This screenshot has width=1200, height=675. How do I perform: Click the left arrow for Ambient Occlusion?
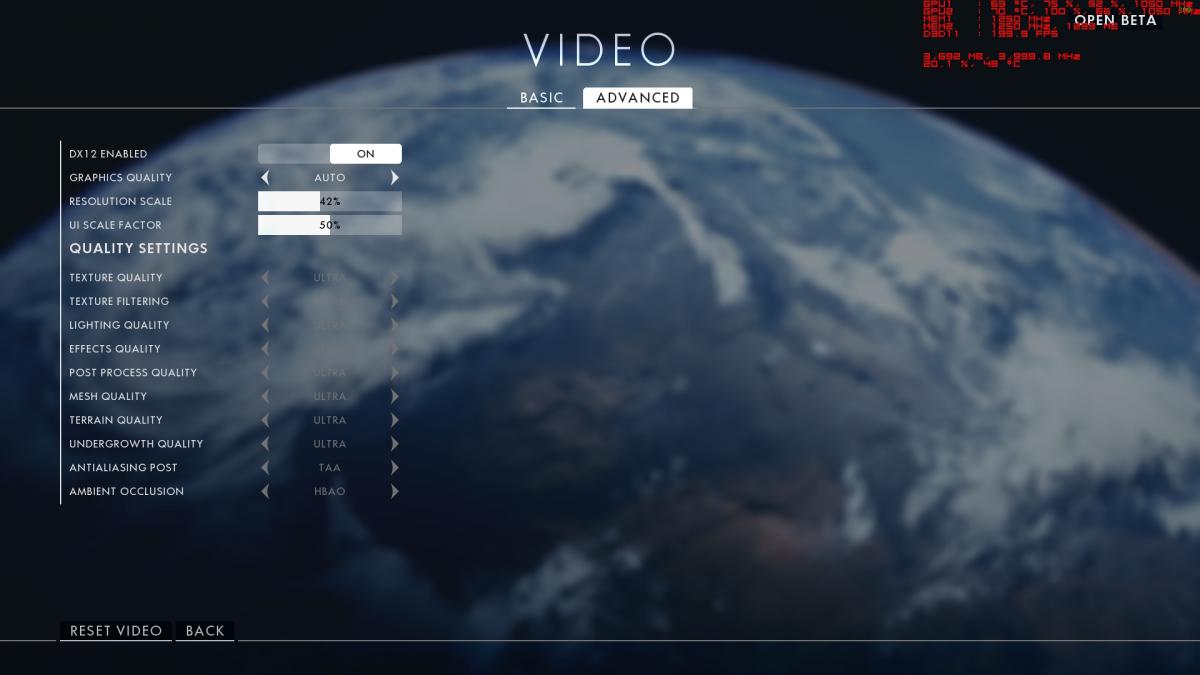(265, 491)
